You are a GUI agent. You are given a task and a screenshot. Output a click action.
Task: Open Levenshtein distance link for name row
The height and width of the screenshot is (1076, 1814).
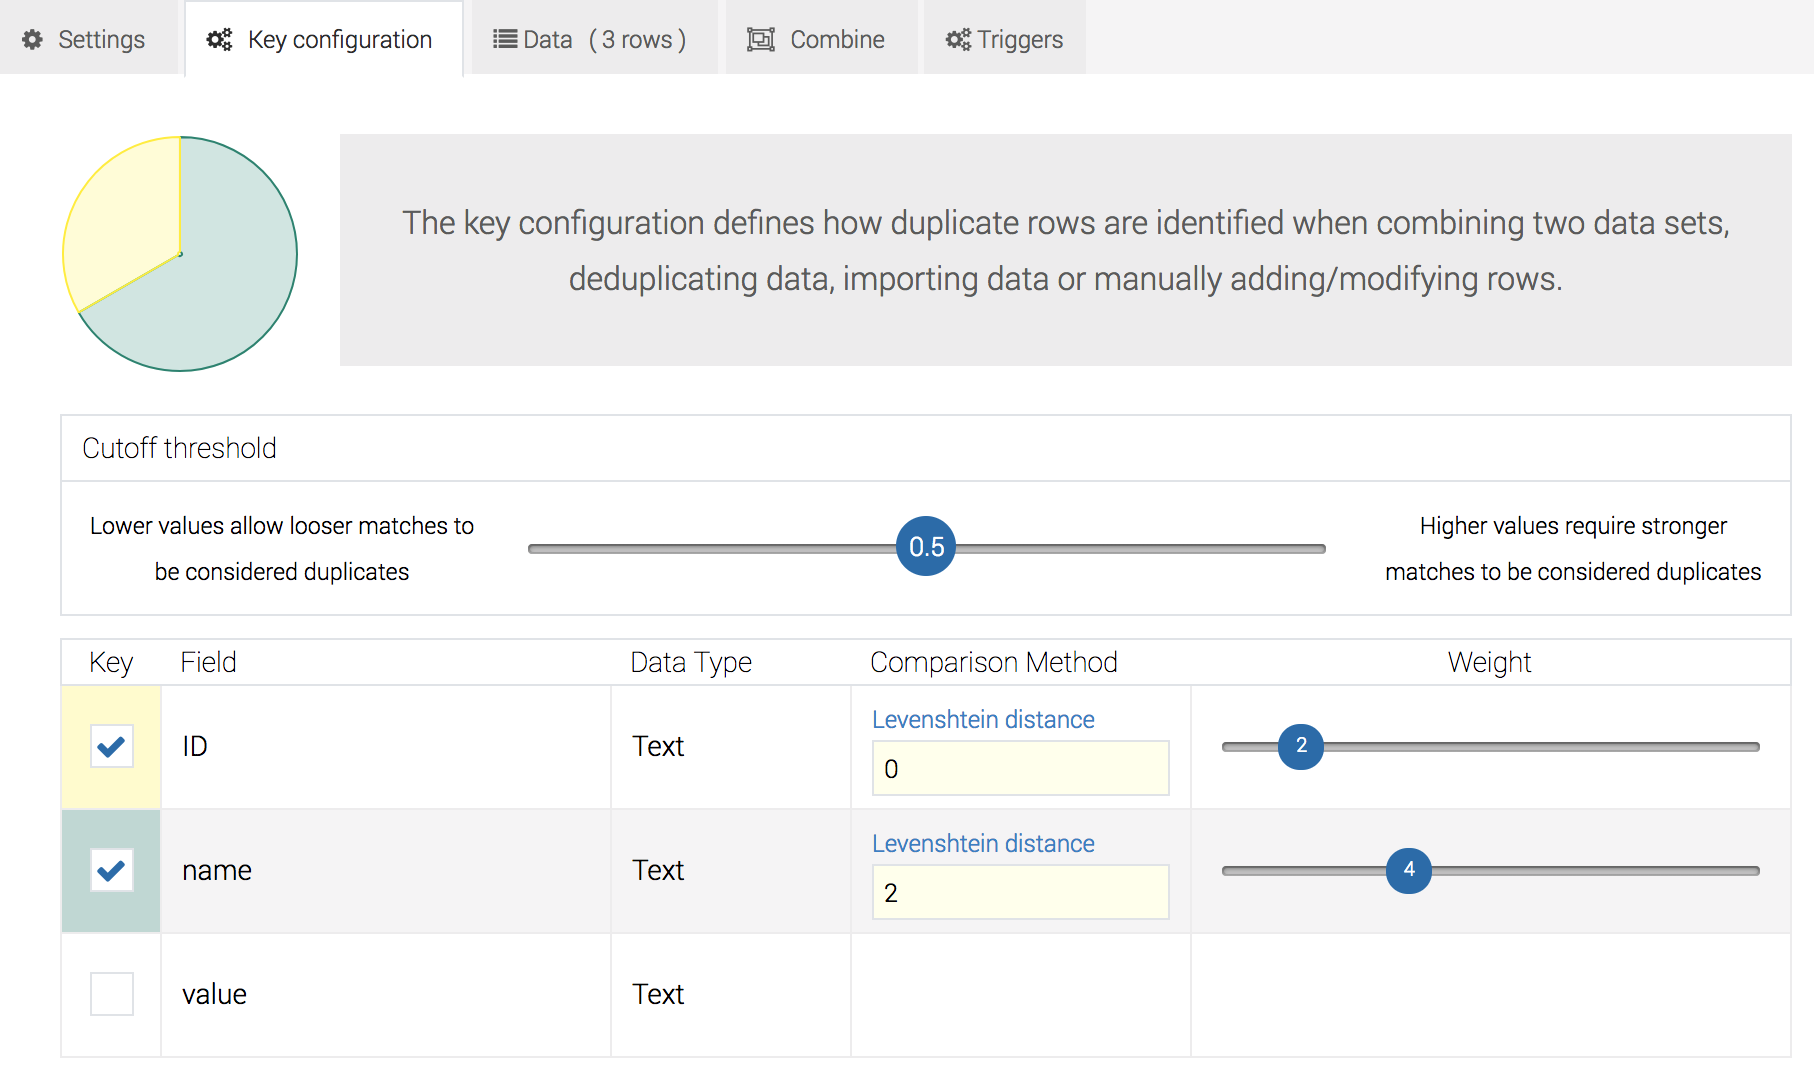[x=983, y=843]
